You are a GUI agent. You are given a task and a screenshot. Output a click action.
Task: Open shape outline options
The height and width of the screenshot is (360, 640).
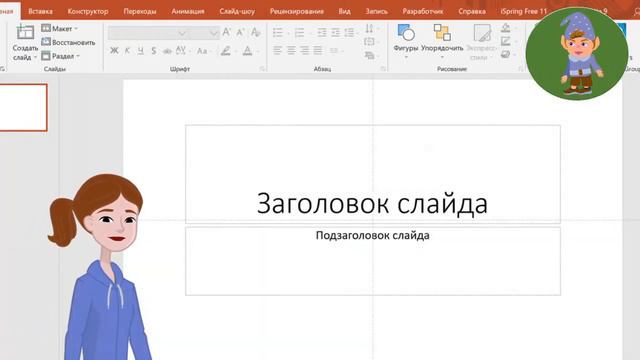click(506, 41)
